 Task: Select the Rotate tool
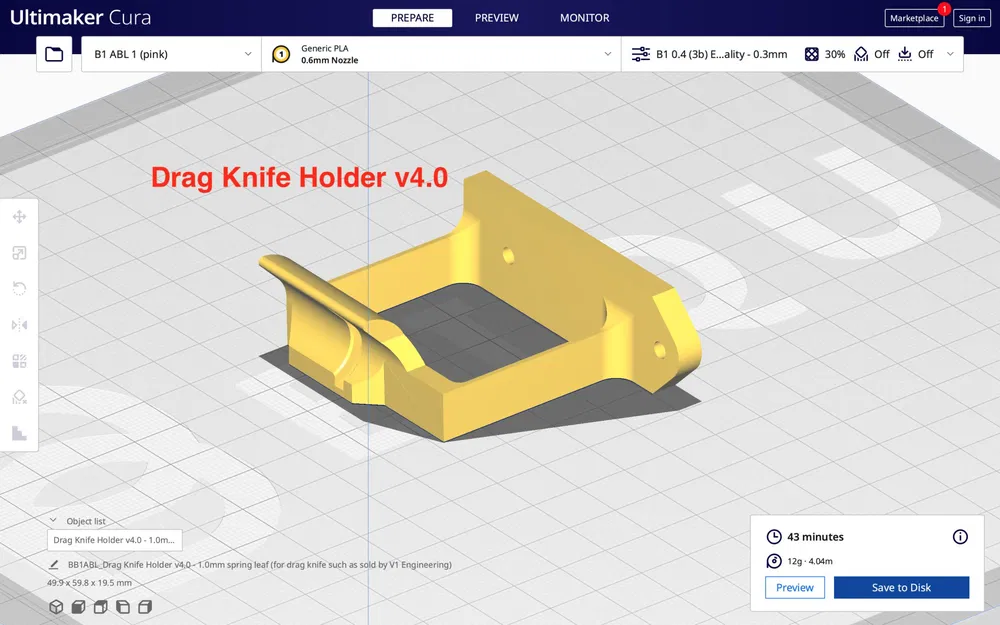click(x=19, y=289)
